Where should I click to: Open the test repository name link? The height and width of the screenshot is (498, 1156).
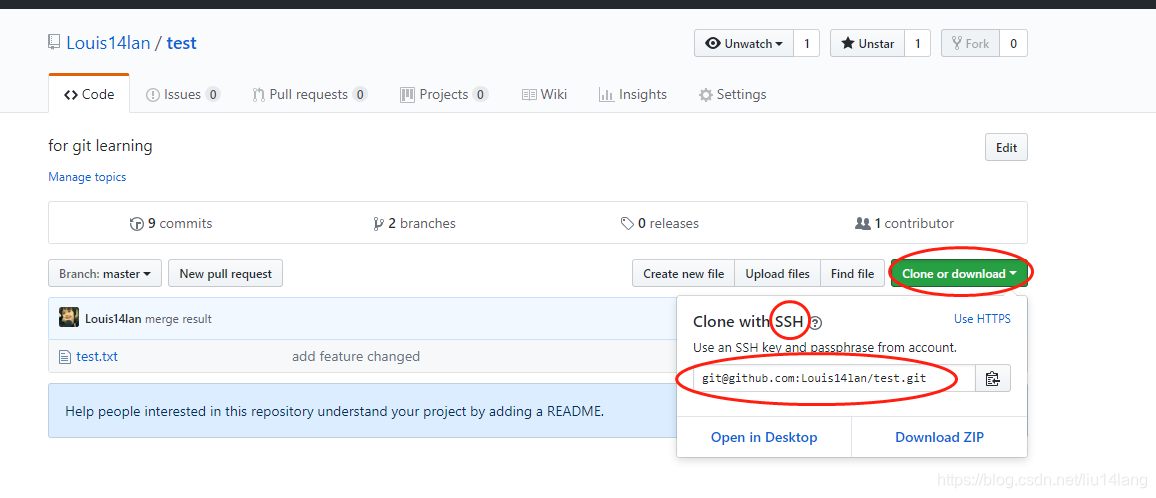click(181, 43)
